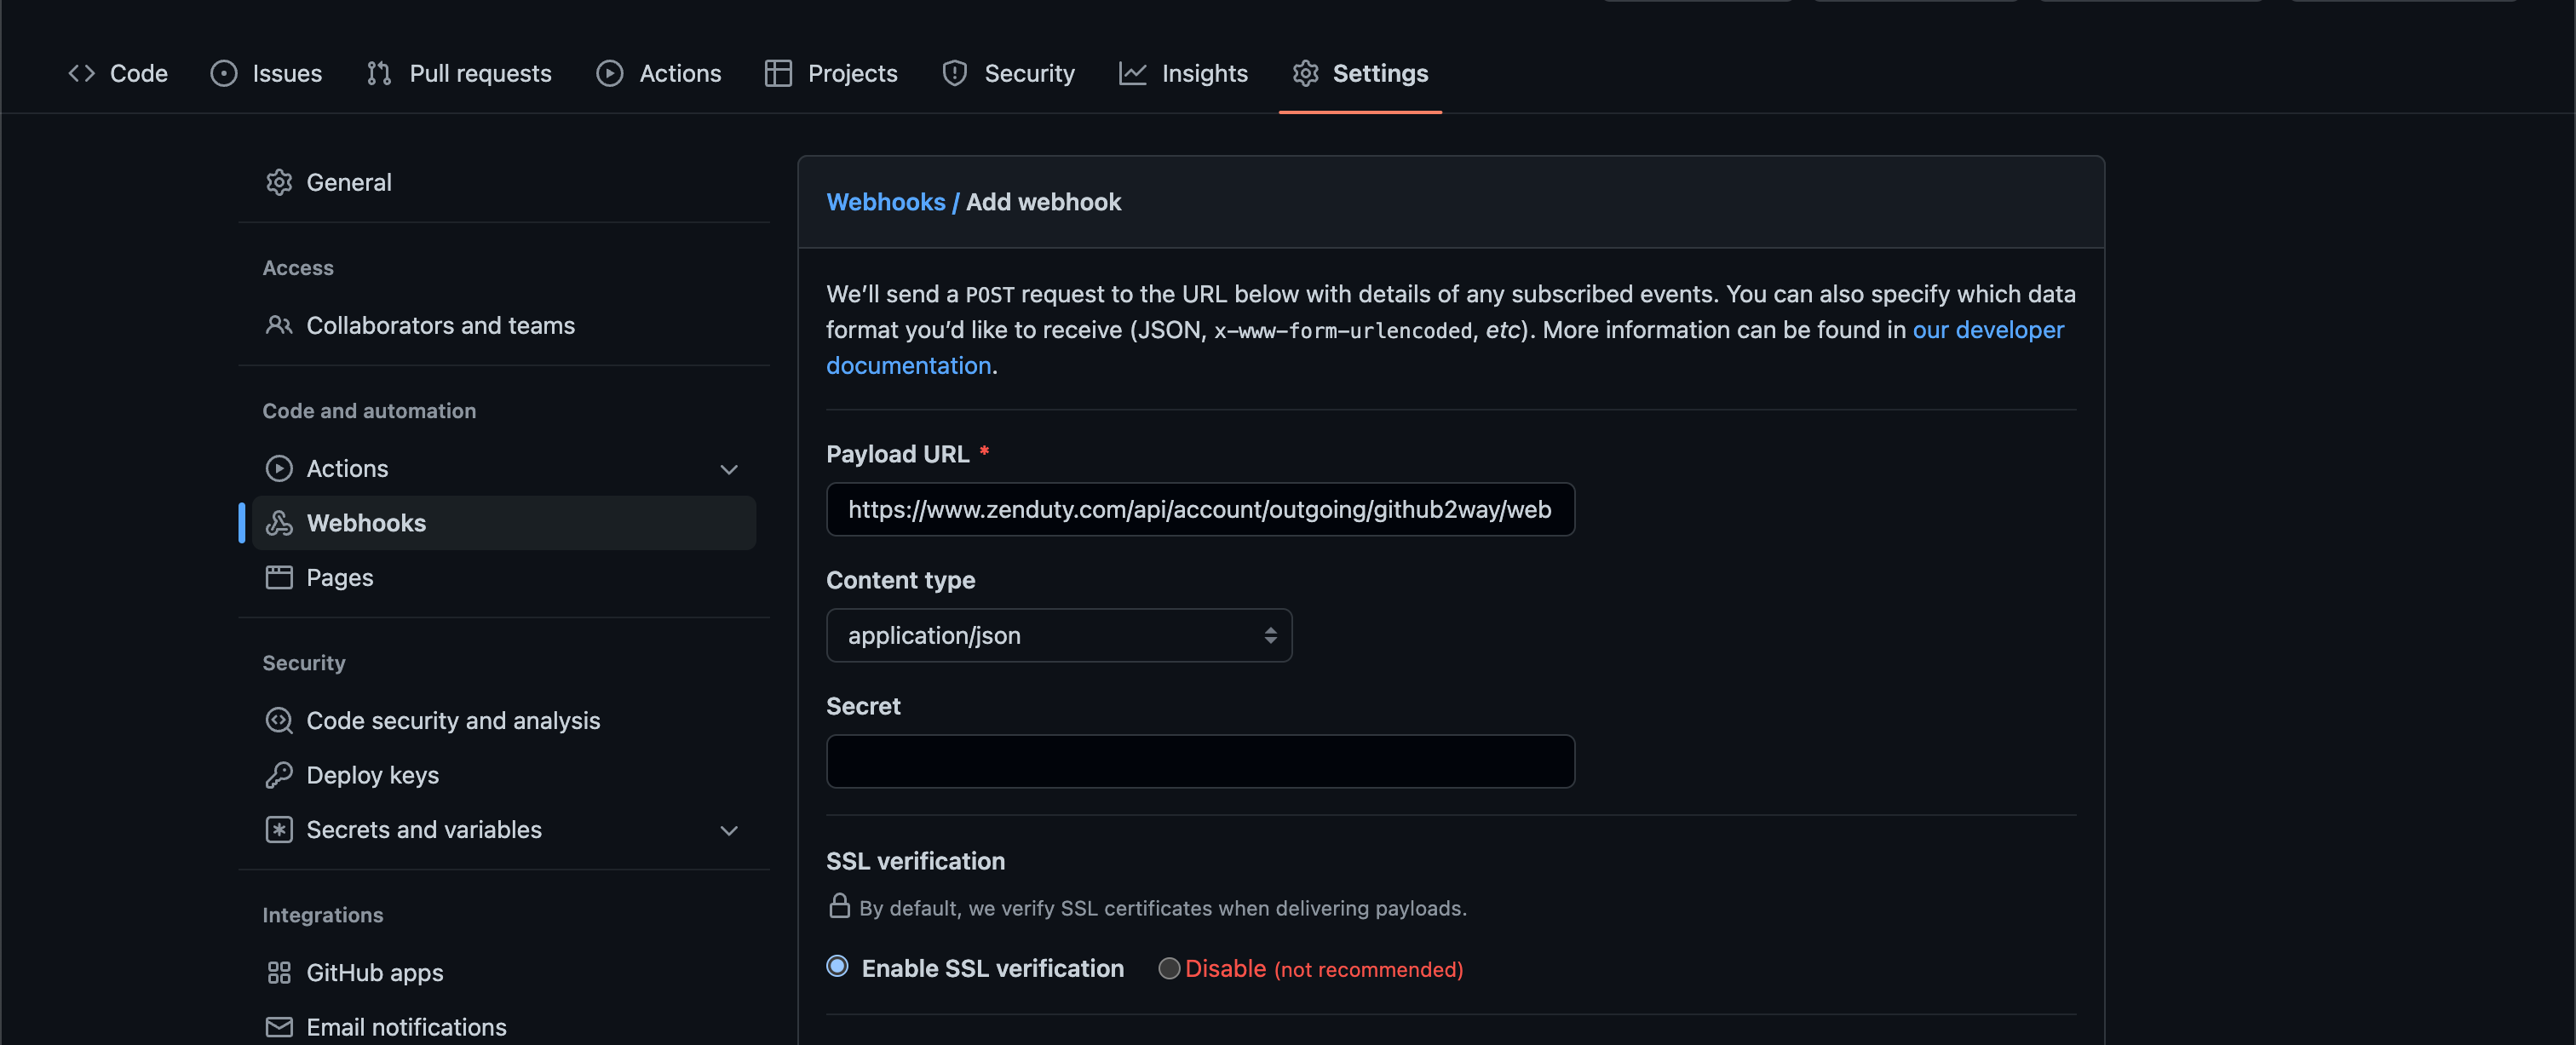The width and height of the screenshot is (2576, 1045).
Task: Expand Secrets and variables chevron
Action: point(729,830)
